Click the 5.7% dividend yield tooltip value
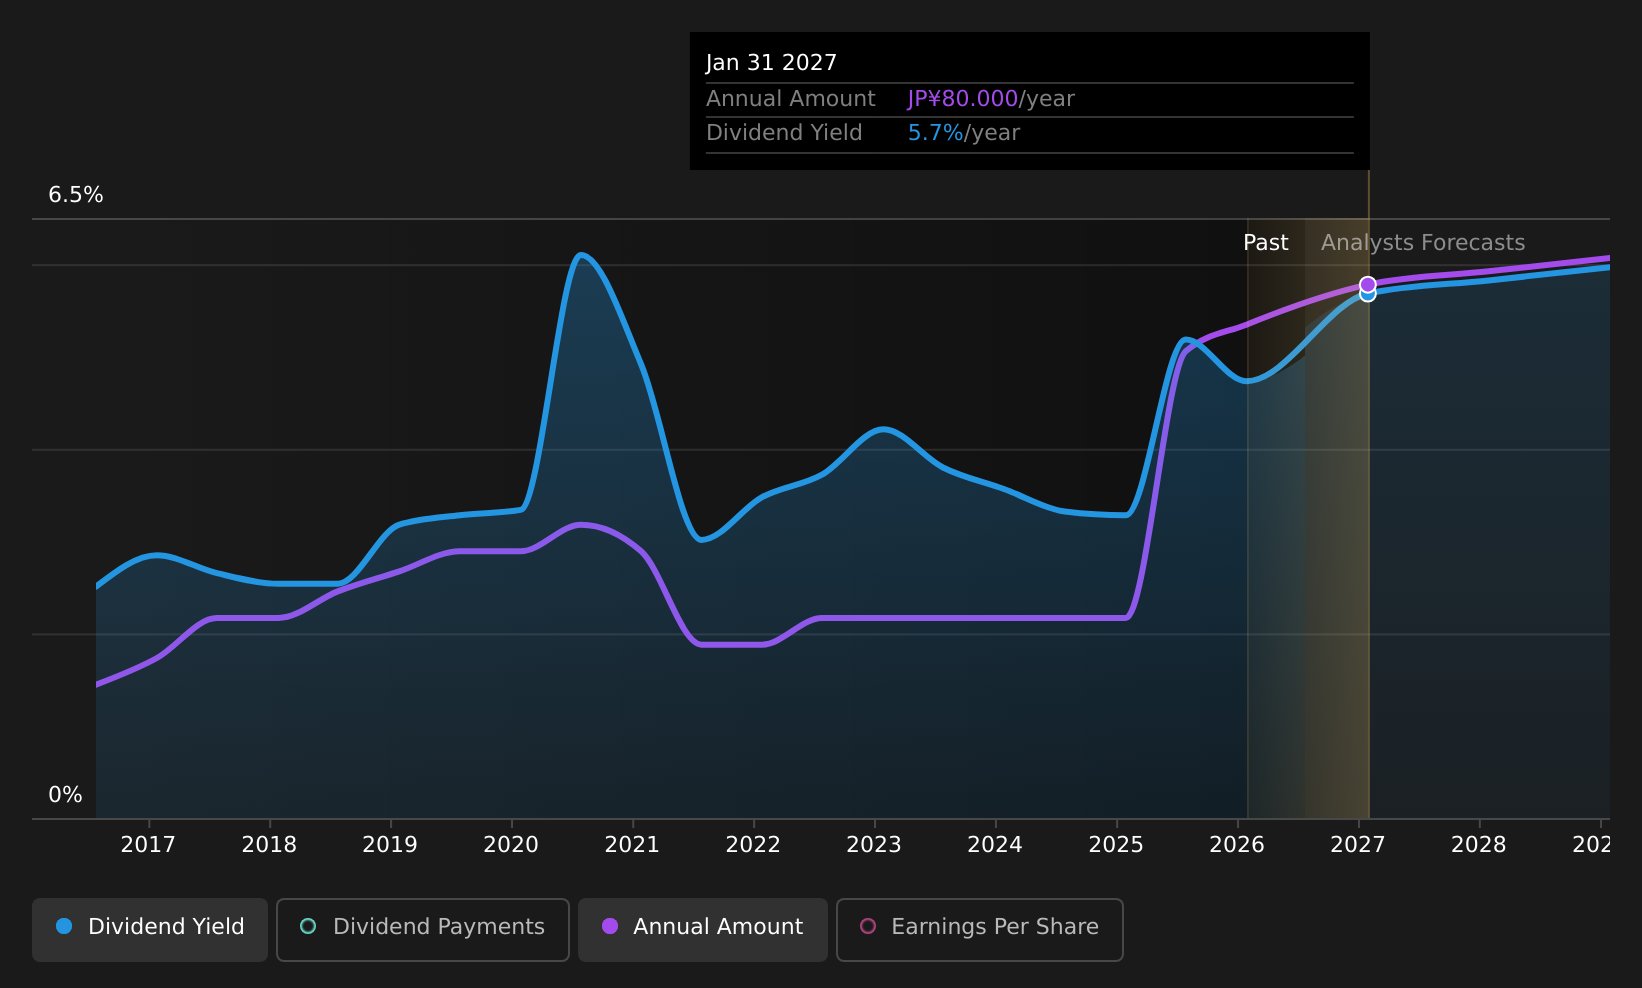1642x988 pixels. click(935, 133)
